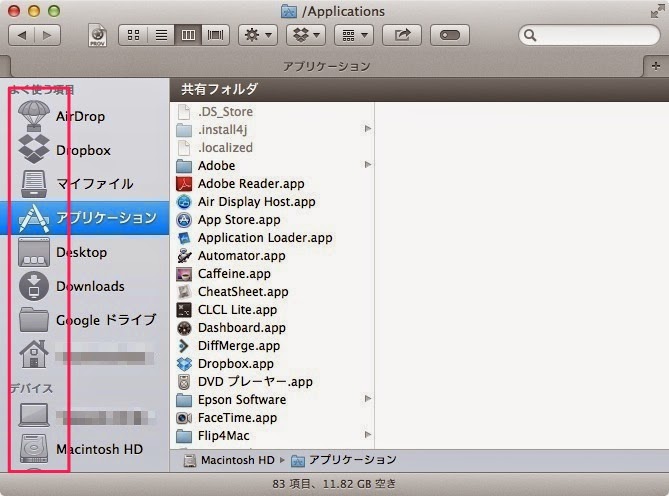Select the アプリケーション tab
This screenshot has width=669, height=496.
click(x=326, y=67)
